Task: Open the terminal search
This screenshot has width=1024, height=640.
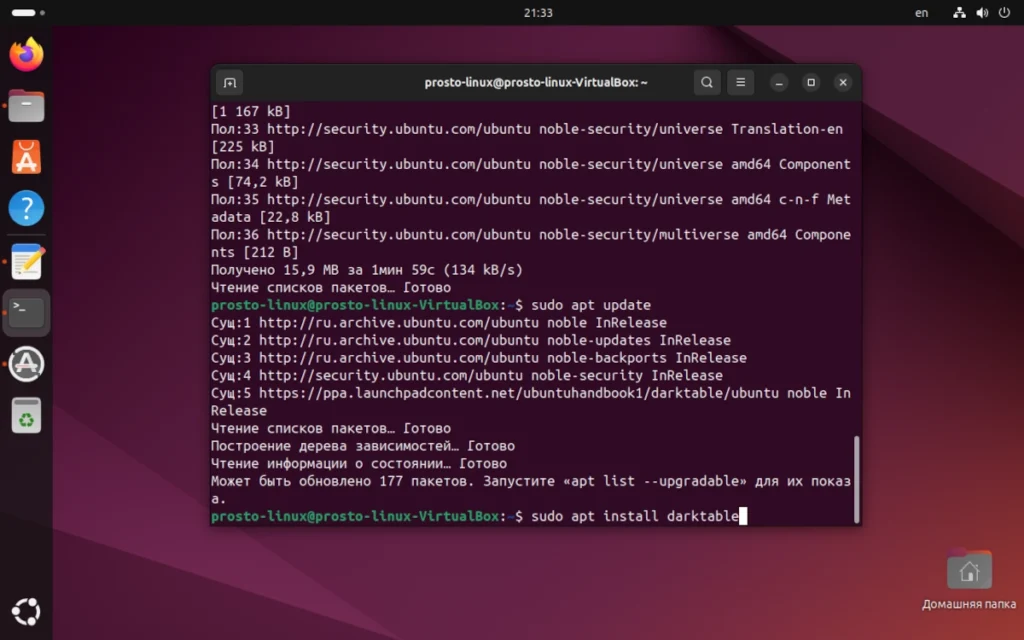Action: [x=707, y=82]
